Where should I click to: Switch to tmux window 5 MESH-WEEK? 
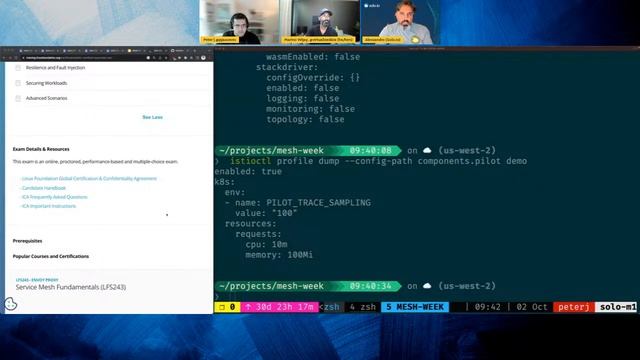(415, 307)
